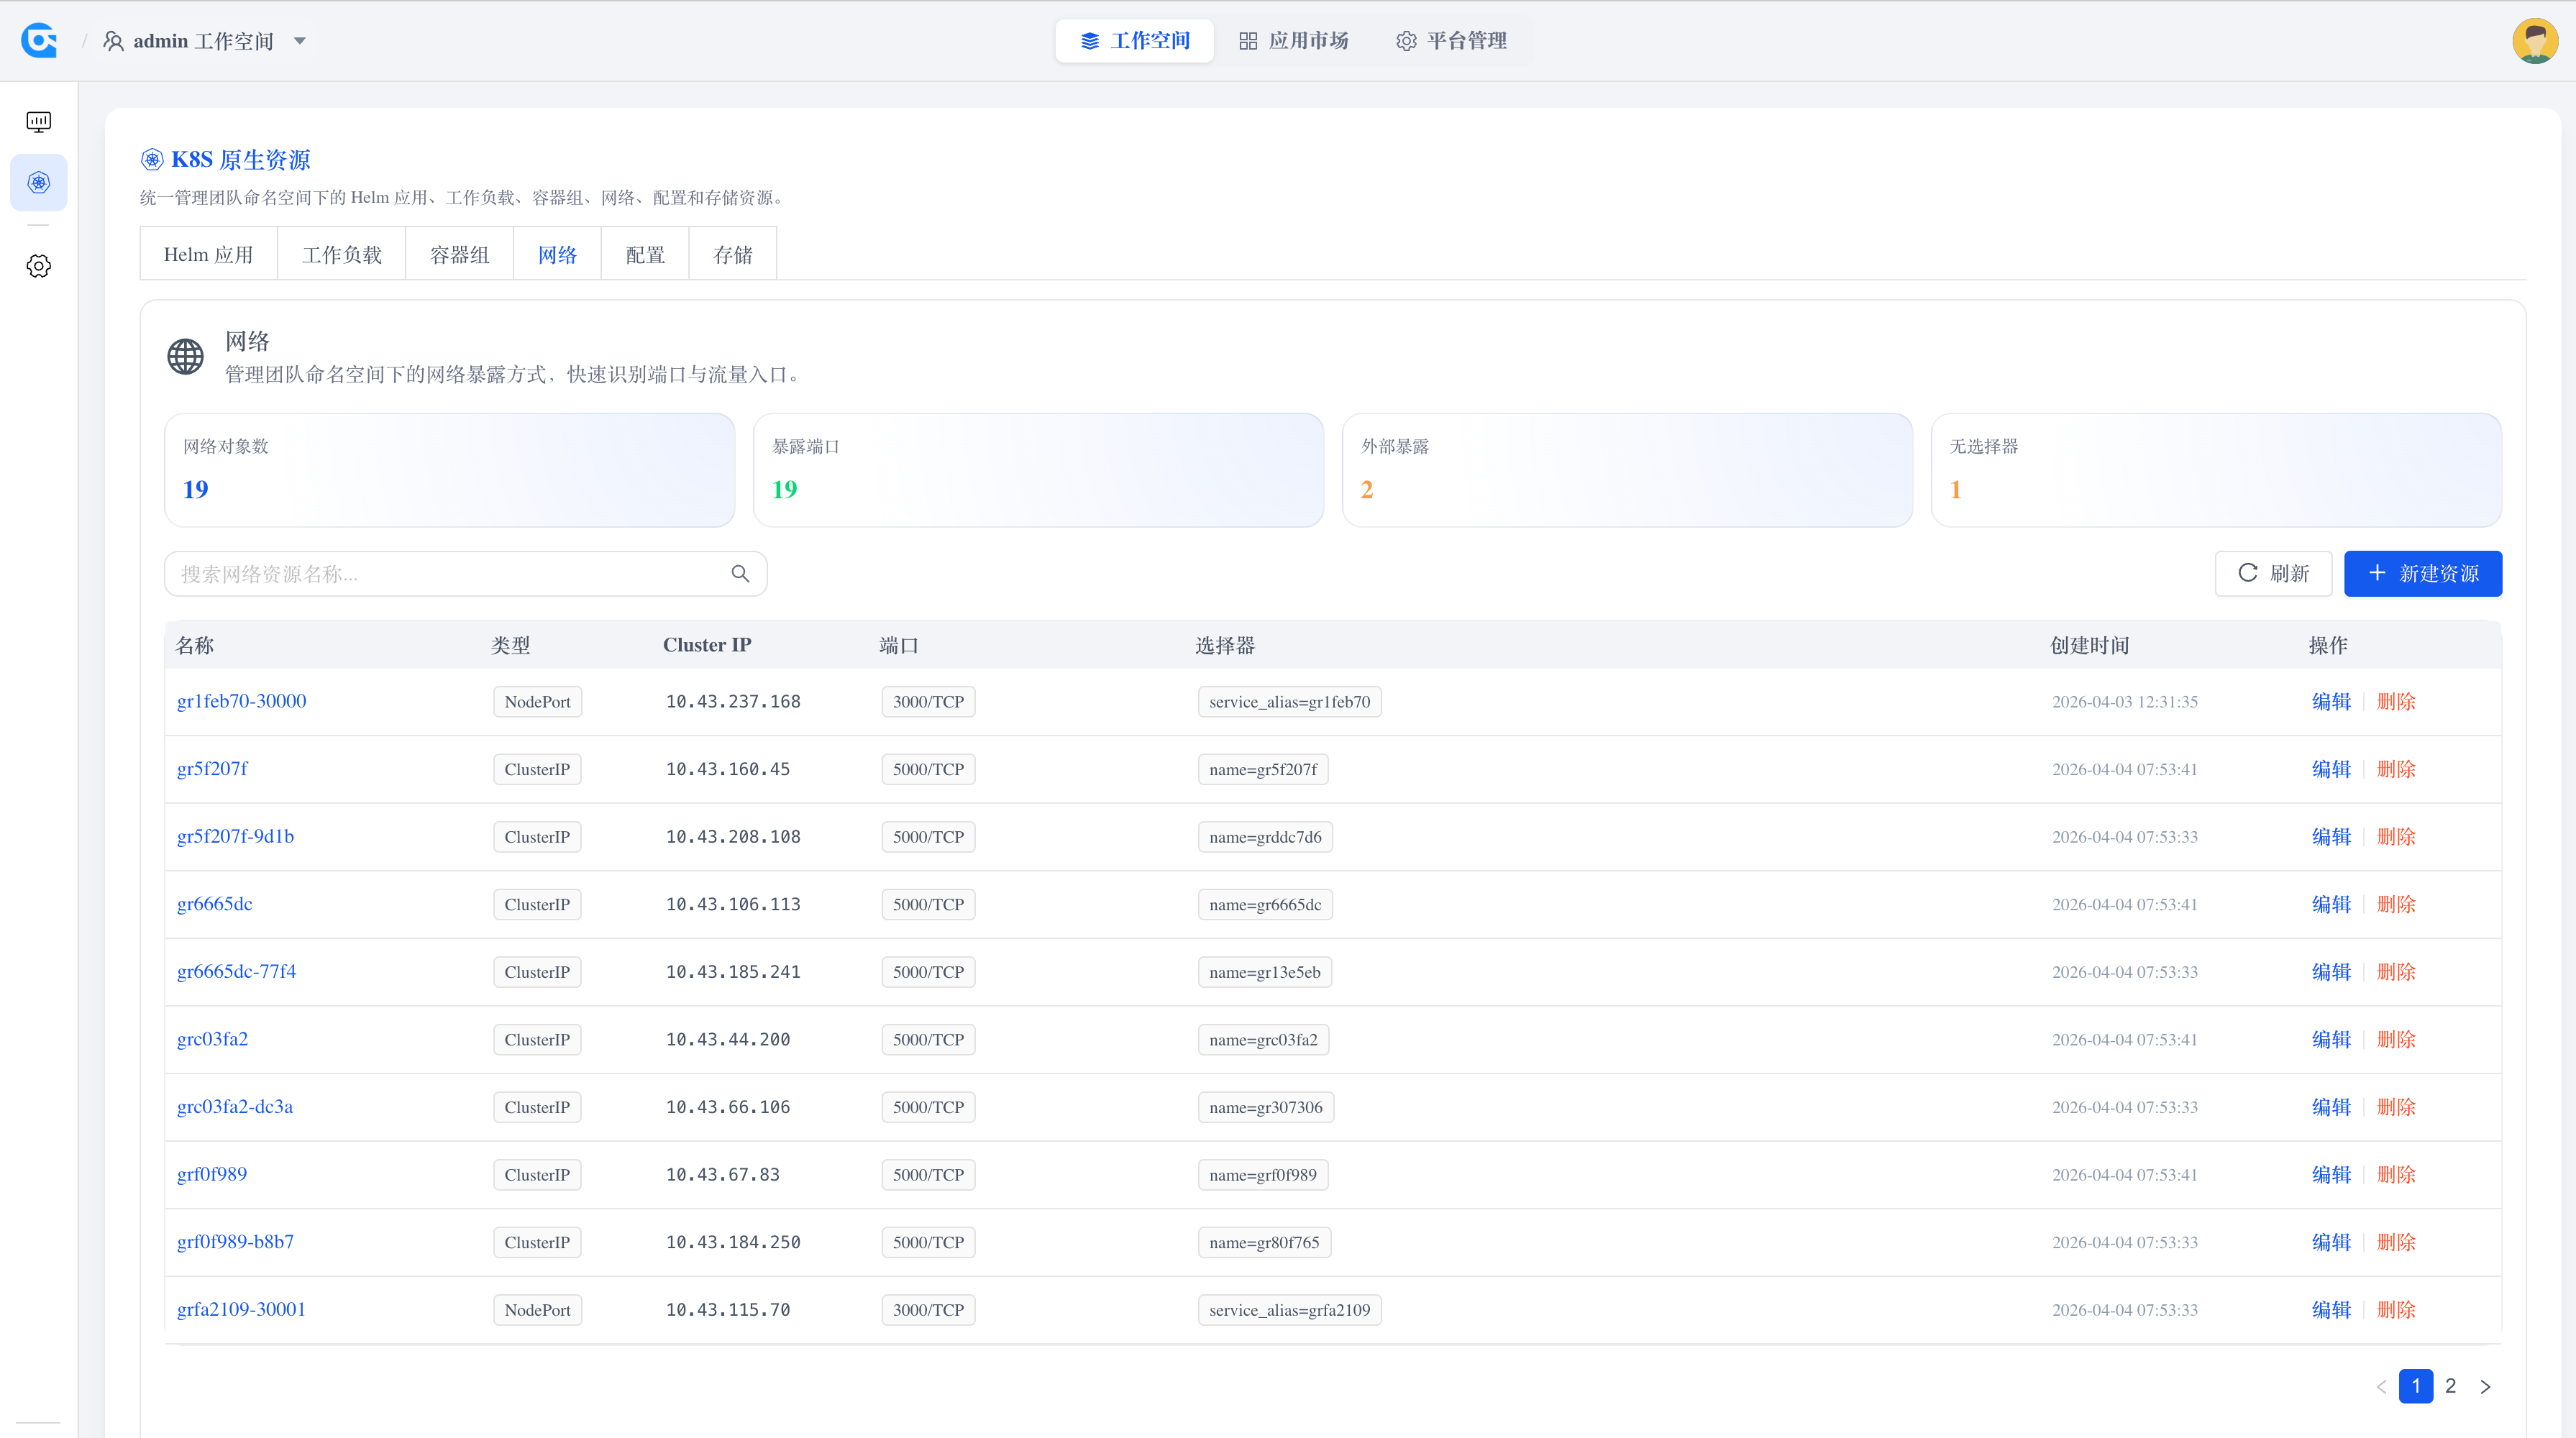Click the 新建资源 button
This screenshot has width=2576, height=1438.
coord(2422,573)
